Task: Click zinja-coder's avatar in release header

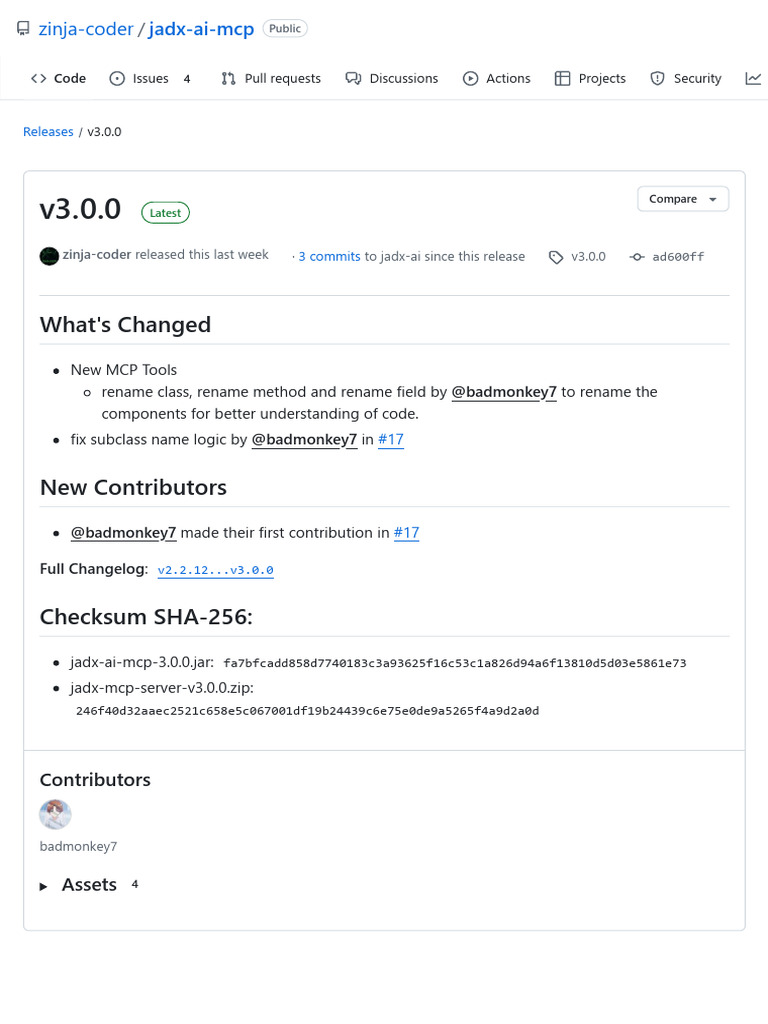Action: [49, 256]
